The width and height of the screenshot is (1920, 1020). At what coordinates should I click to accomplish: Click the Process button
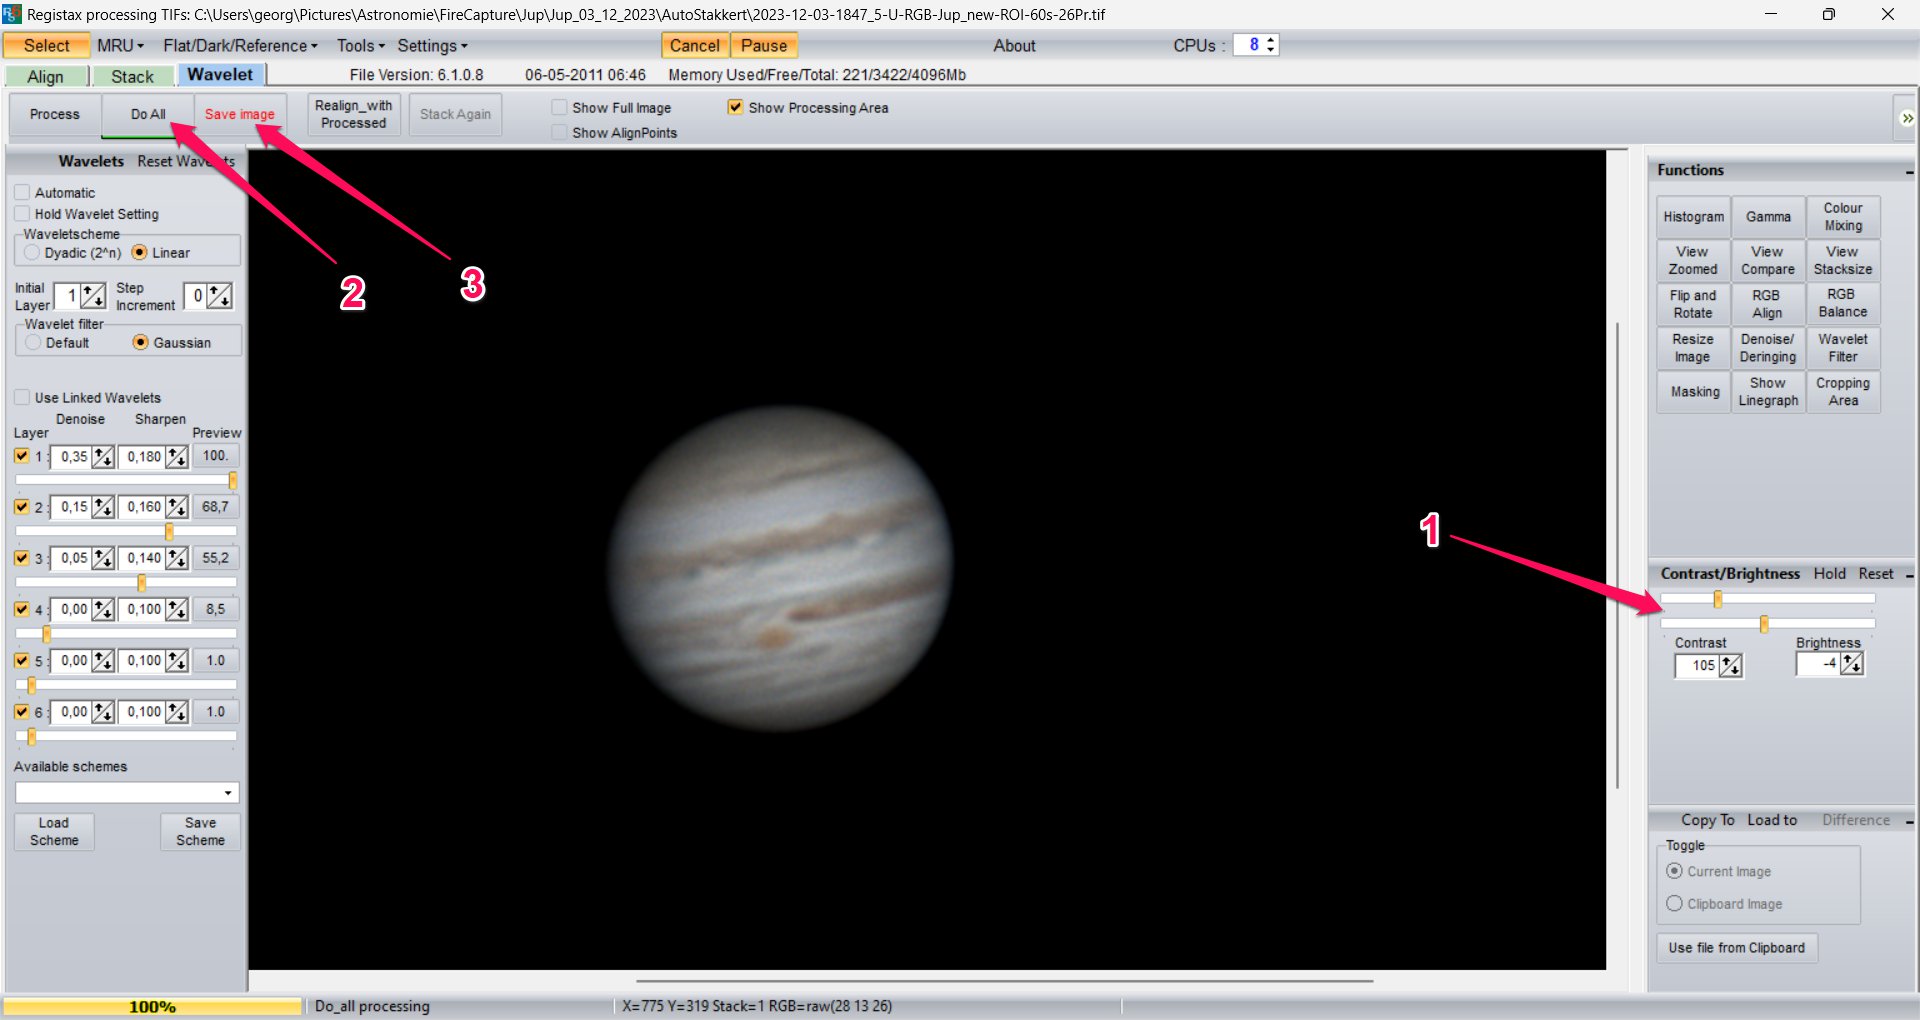(x=55, y=115)
